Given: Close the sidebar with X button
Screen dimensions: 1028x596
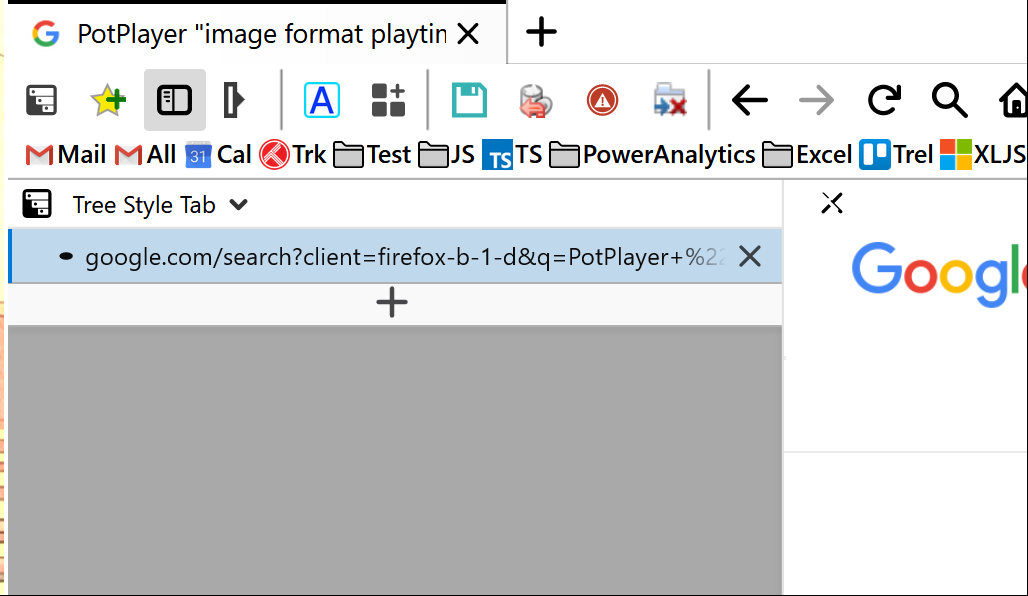Looking at the screenshot, I should click(832, 203).
